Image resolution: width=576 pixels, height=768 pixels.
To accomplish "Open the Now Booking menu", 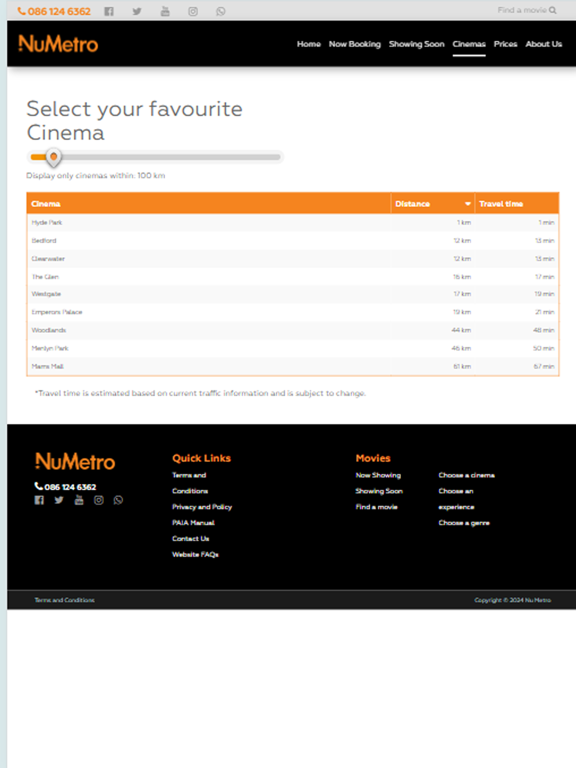I will tap(355, 44).
